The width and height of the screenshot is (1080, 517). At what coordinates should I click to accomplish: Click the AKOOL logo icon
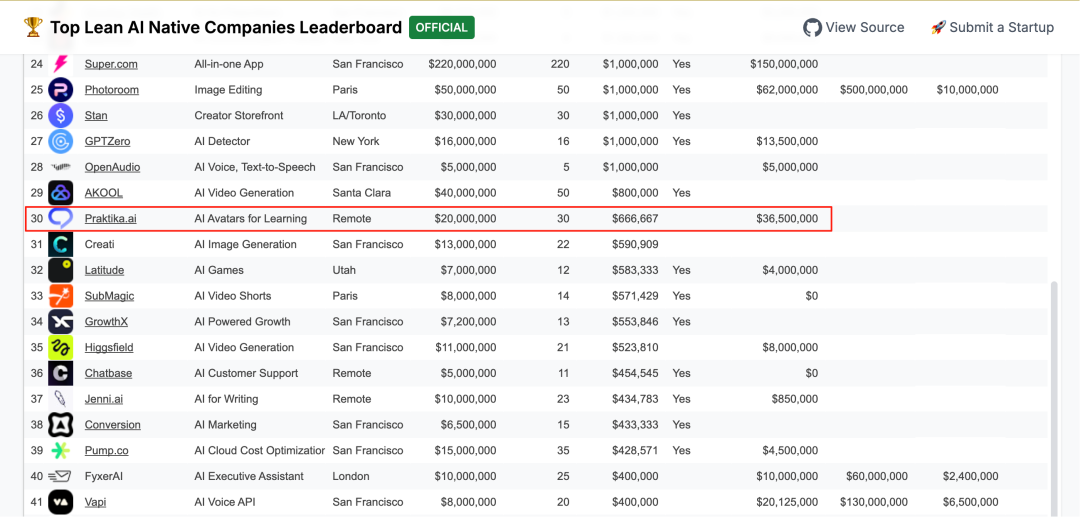pyautogui.click(x=61, y=193)
